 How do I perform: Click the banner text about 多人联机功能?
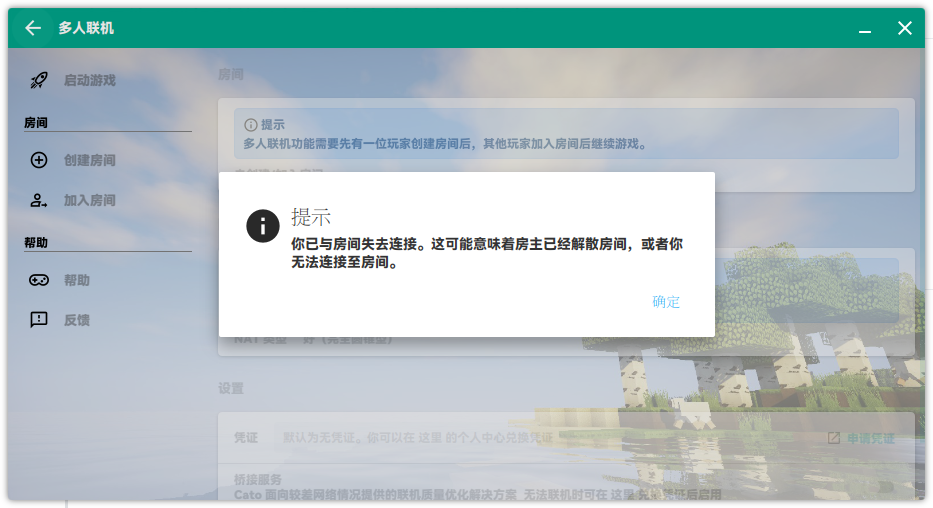coord(445,143)
